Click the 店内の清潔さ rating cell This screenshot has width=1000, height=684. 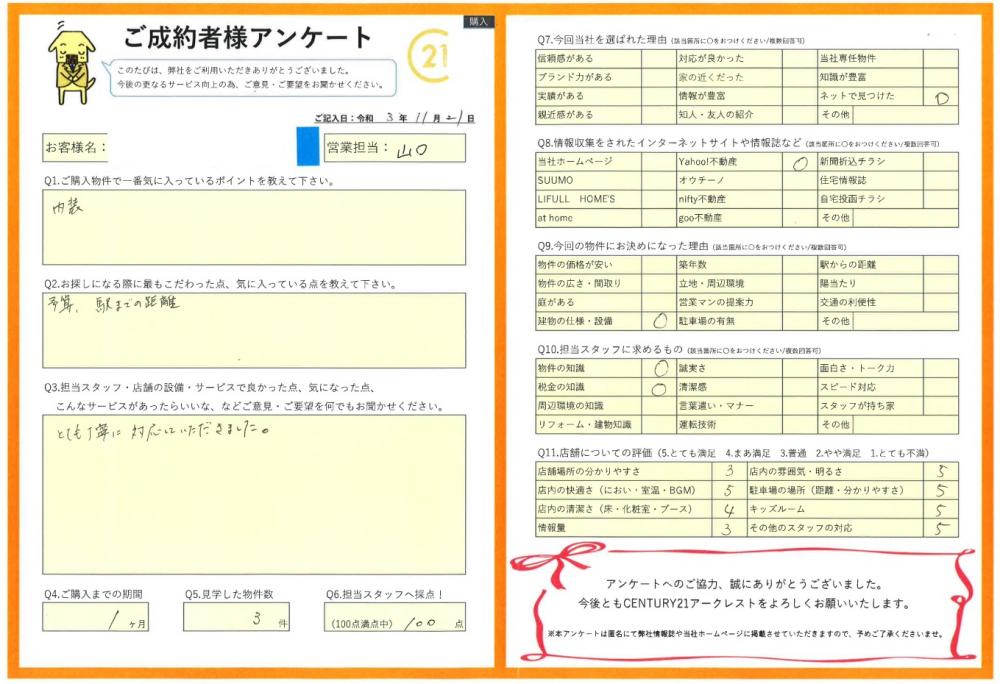(x=729, y=510)
